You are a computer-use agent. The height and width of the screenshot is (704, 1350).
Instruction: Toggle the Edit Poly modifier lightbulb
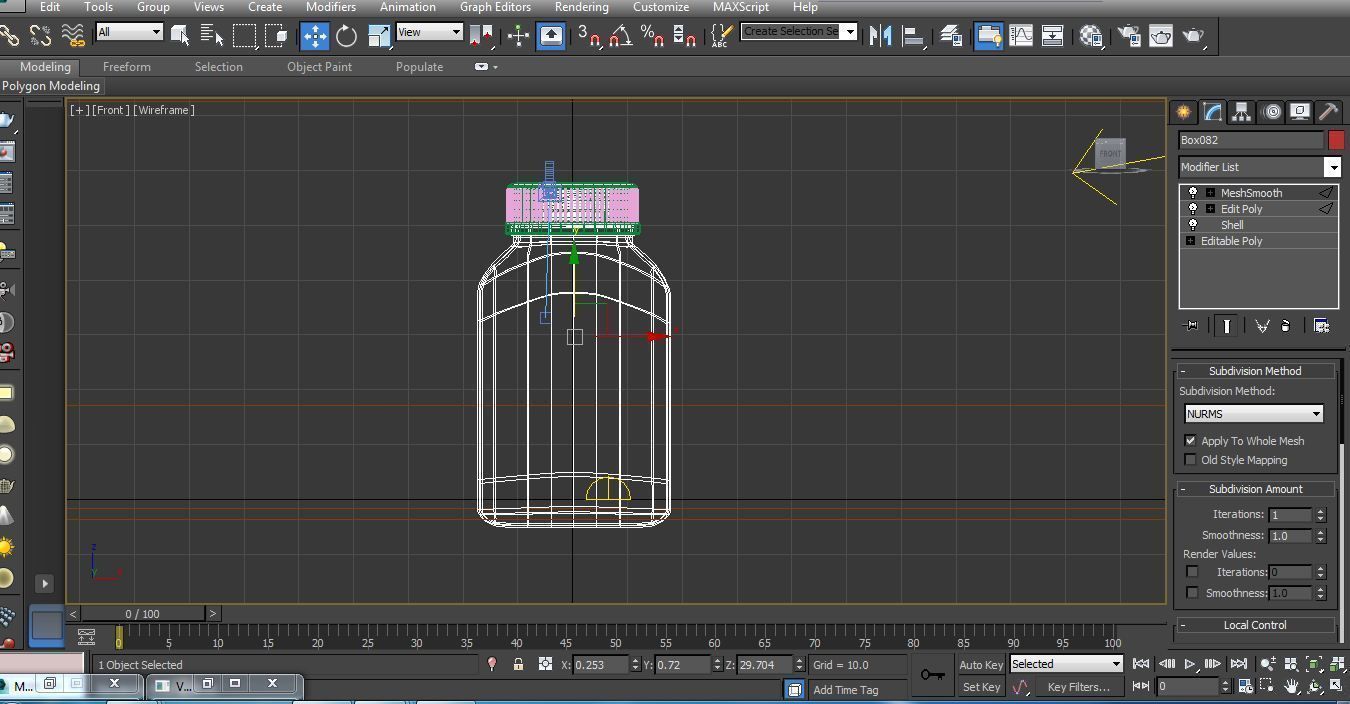(x=1192, y=209)
